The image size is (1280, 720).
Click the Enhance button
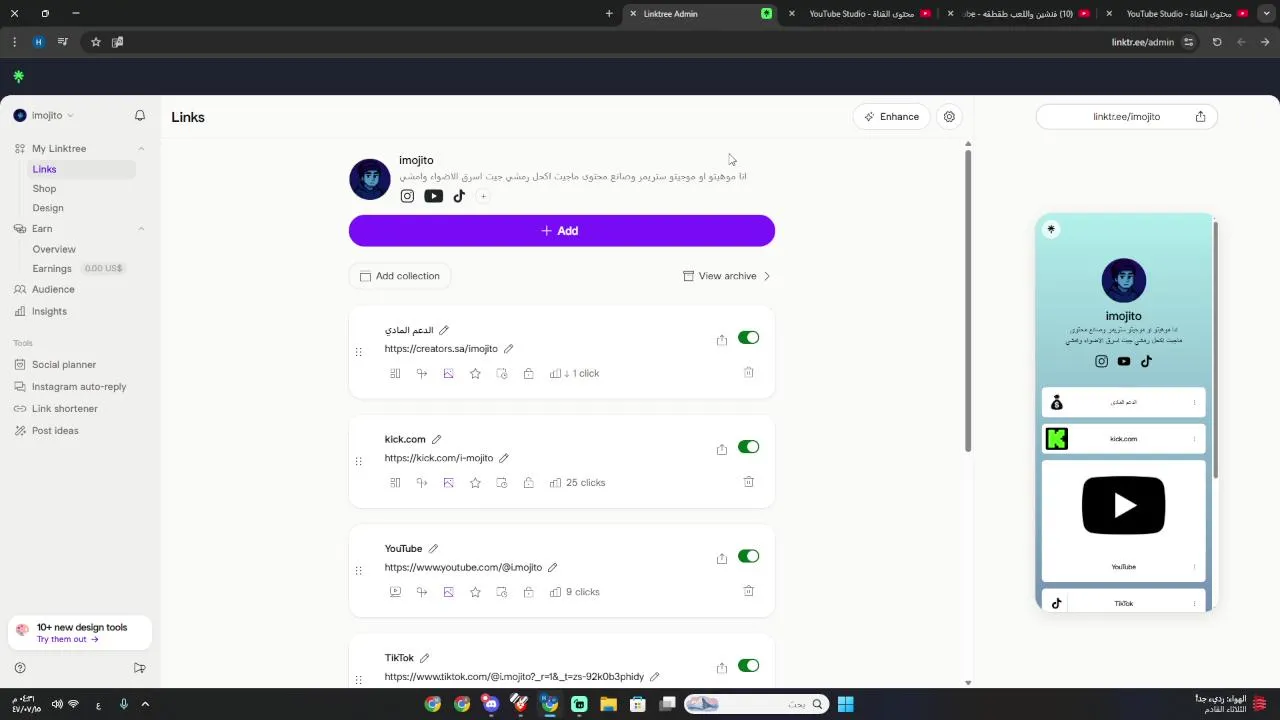[x=892, y=117]
